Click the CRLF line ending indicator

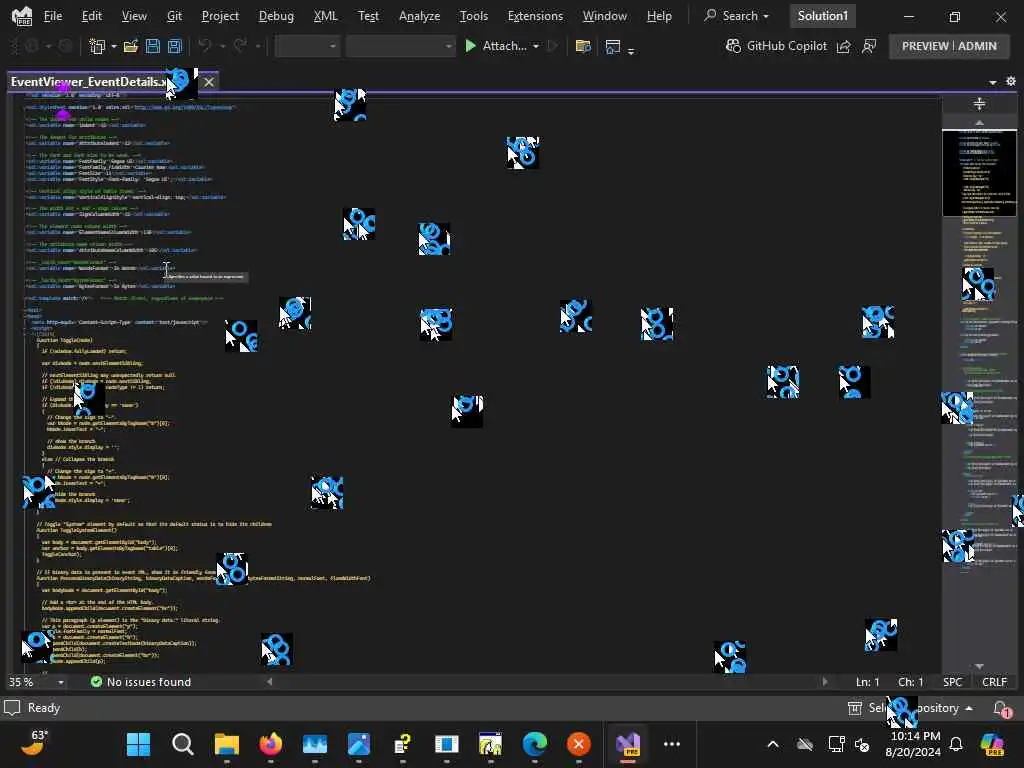click(994, 682)
